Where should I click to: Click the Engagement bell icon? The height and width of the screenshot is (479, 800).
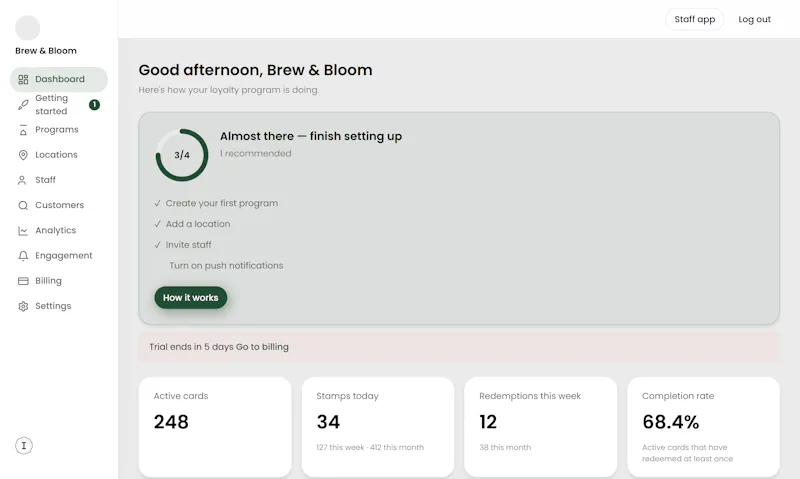23,256
